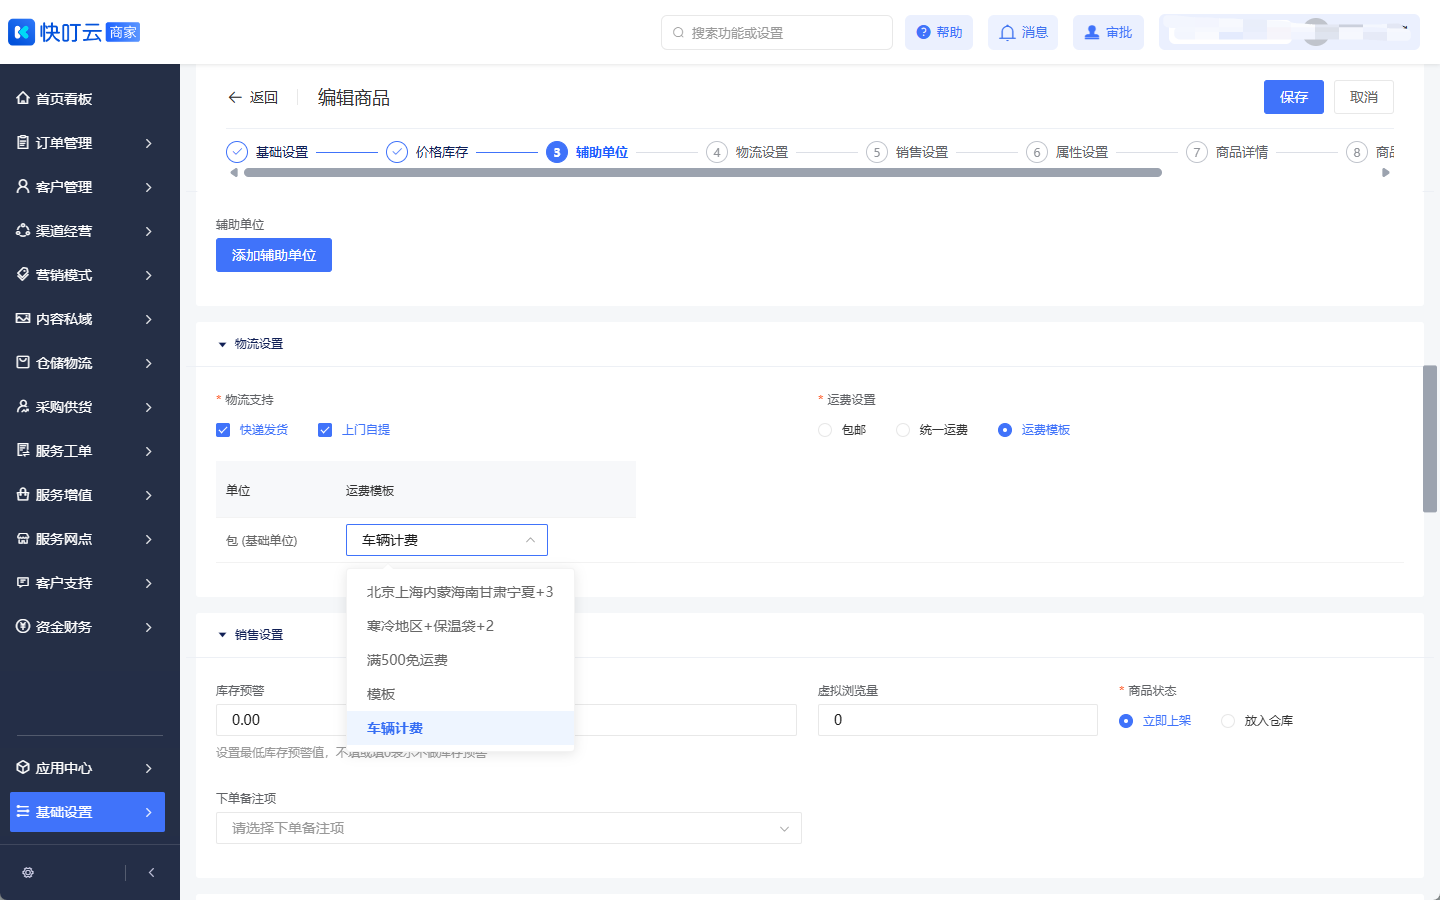Click the vertical page scrollbar

(x=1430, y=439)
